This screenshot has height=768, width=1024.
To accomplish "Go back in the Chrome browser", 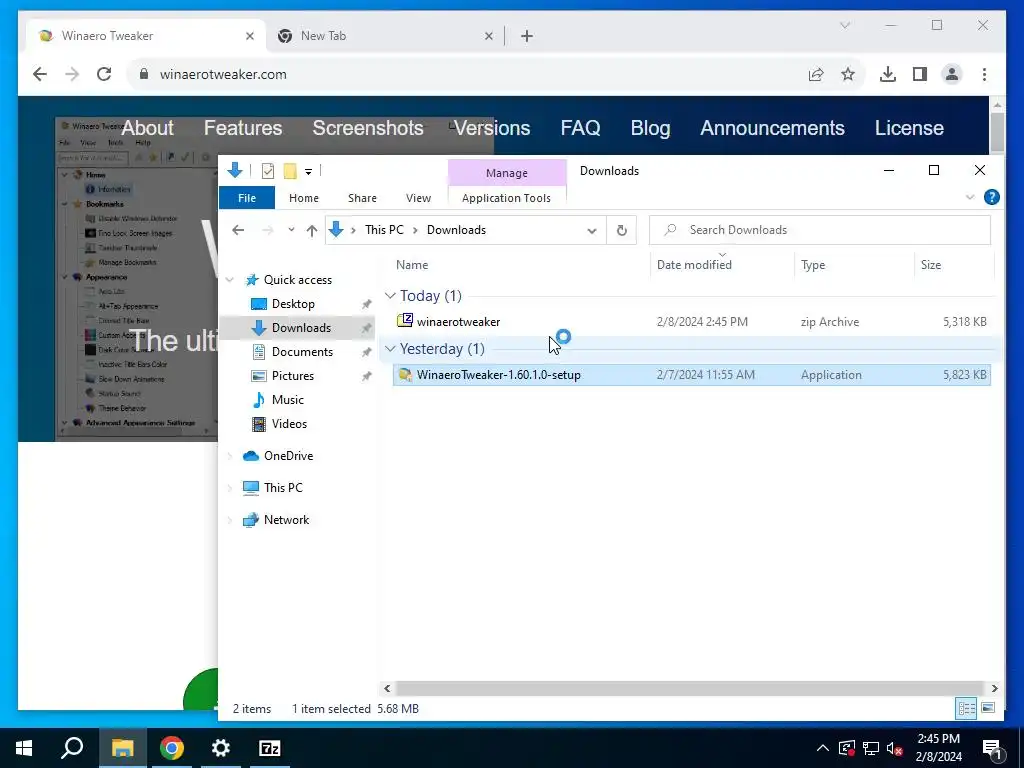I will tap(40, 74).
